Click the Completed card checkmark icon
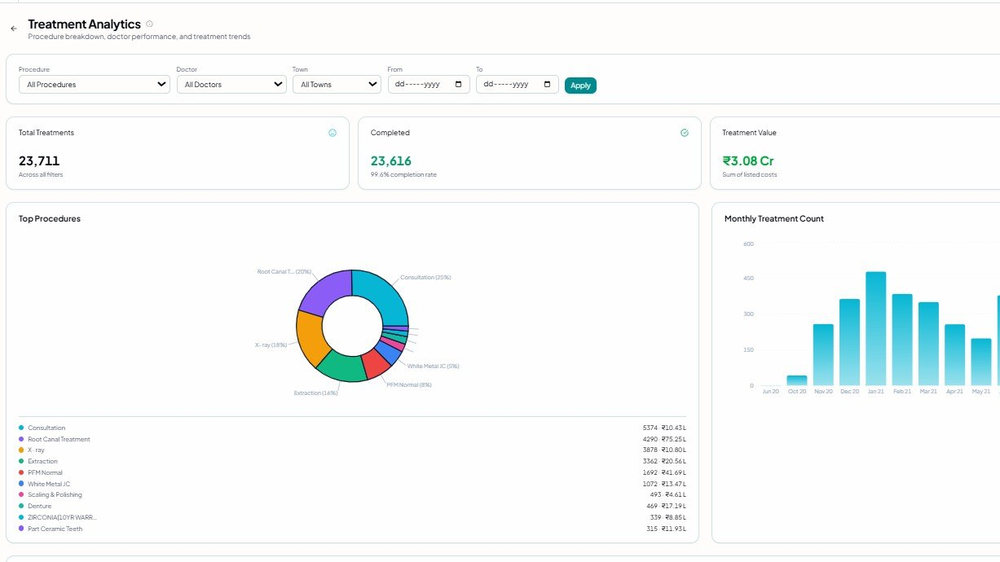Screen dimensions: 1000x562 coord(684,133)
